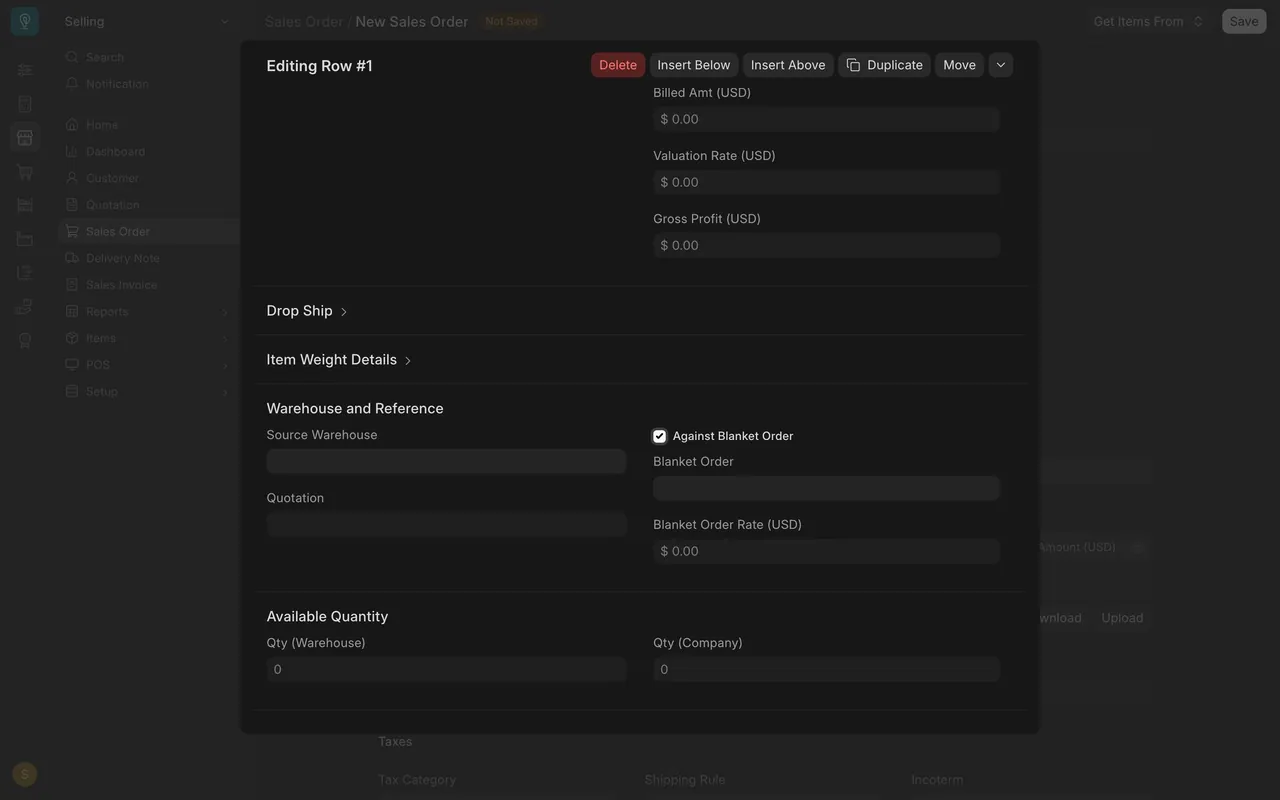Click Insert Above in the row editor
This screenshot has width=1280, height=800.
pos(788,65)
